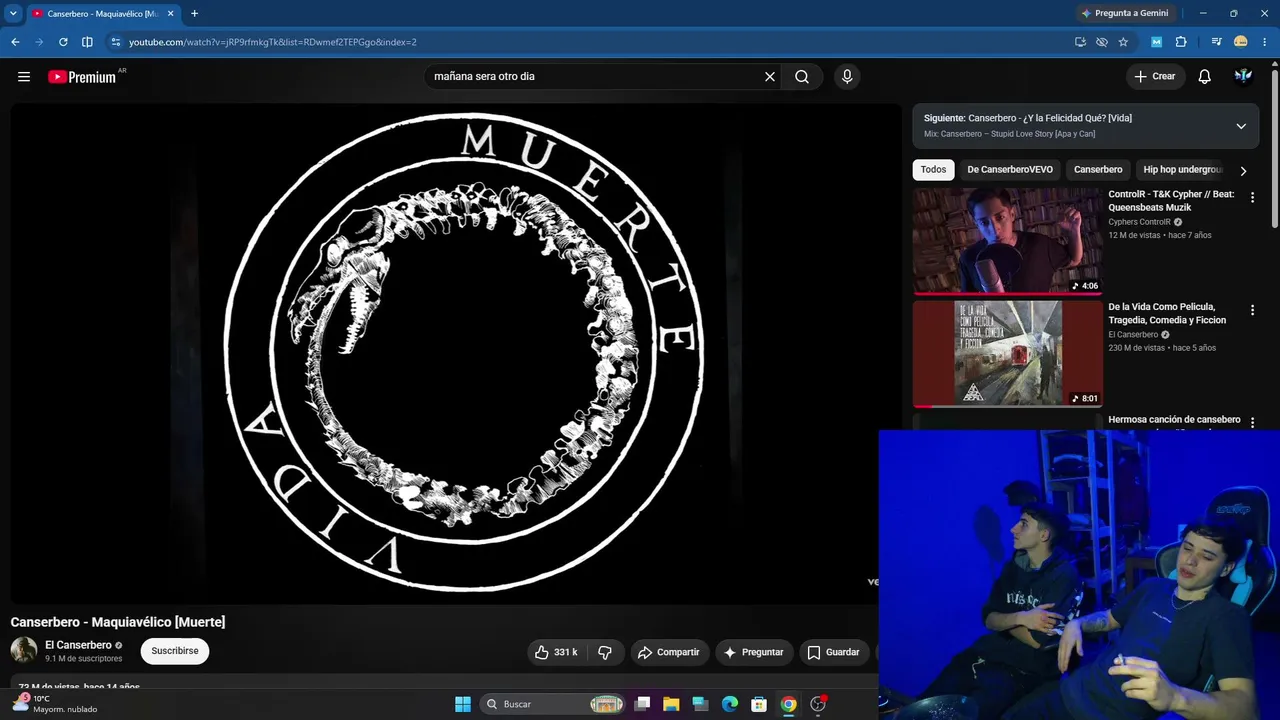
Task: Open the tab search dropdown arrow
Action: [13, 13]
